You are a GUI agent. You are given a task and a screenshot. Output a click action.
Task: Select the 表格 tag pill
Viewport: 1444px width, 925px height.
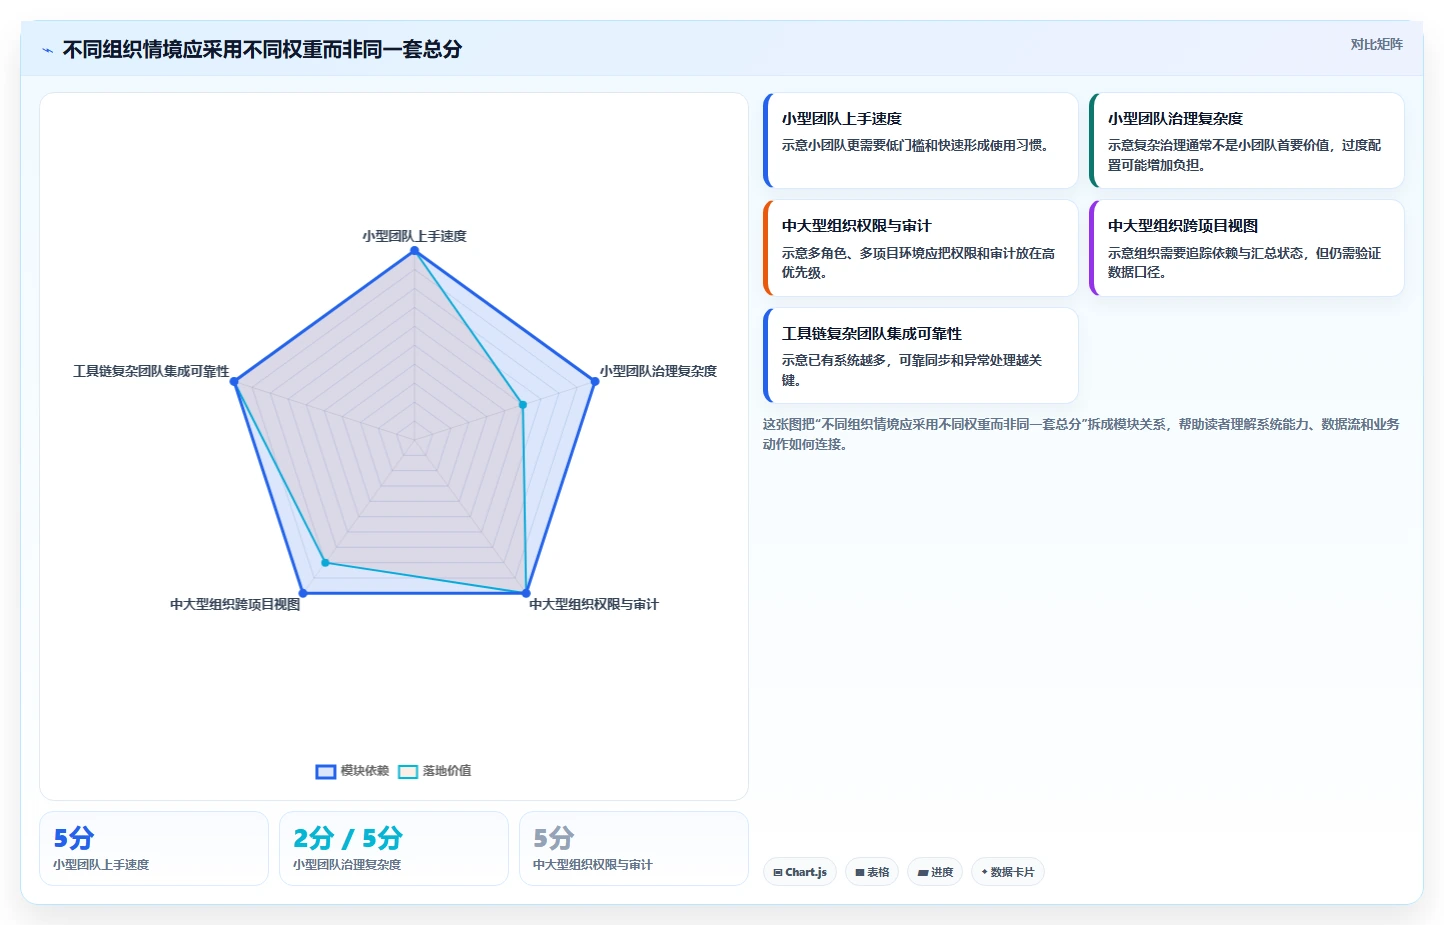(x=872, y=872)
